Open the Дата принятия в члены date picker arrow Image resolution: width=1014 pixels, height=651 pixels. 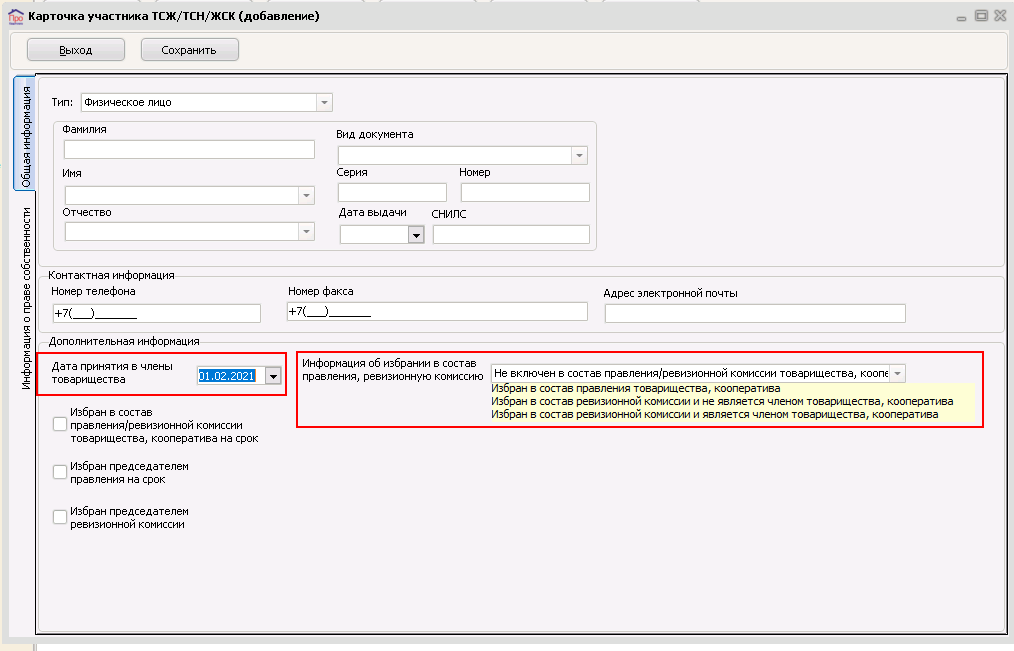point(274,376)
